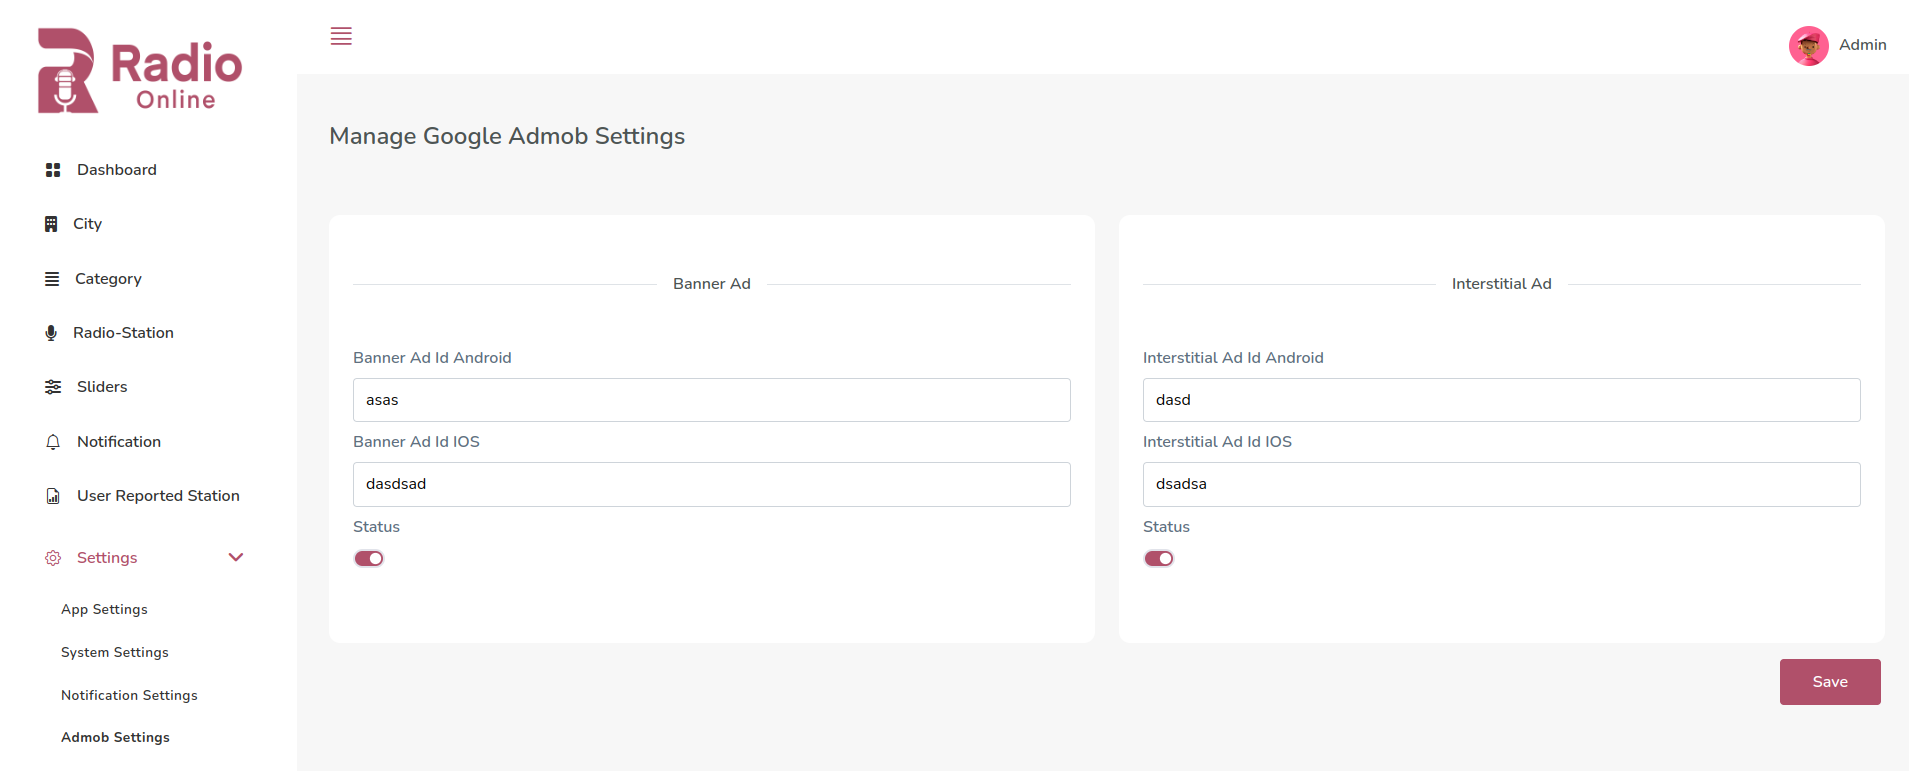This screenshot has height=771, width=1909.
Task: Click the Manage Google Admob Settings heading
Action: click(507, 136)
